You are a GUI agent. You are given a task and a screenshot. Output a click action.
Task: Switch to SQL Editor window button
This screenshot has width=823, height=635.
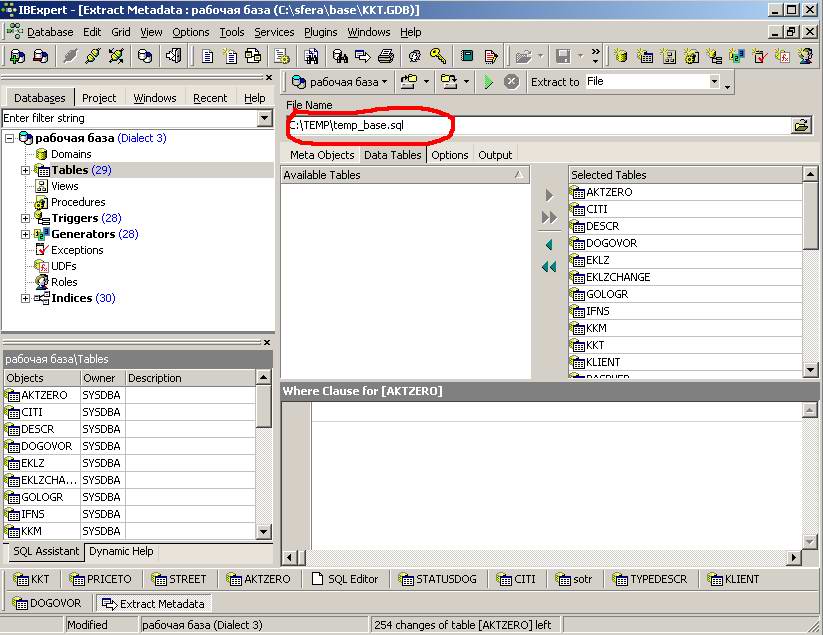click(x=345, y=579)
